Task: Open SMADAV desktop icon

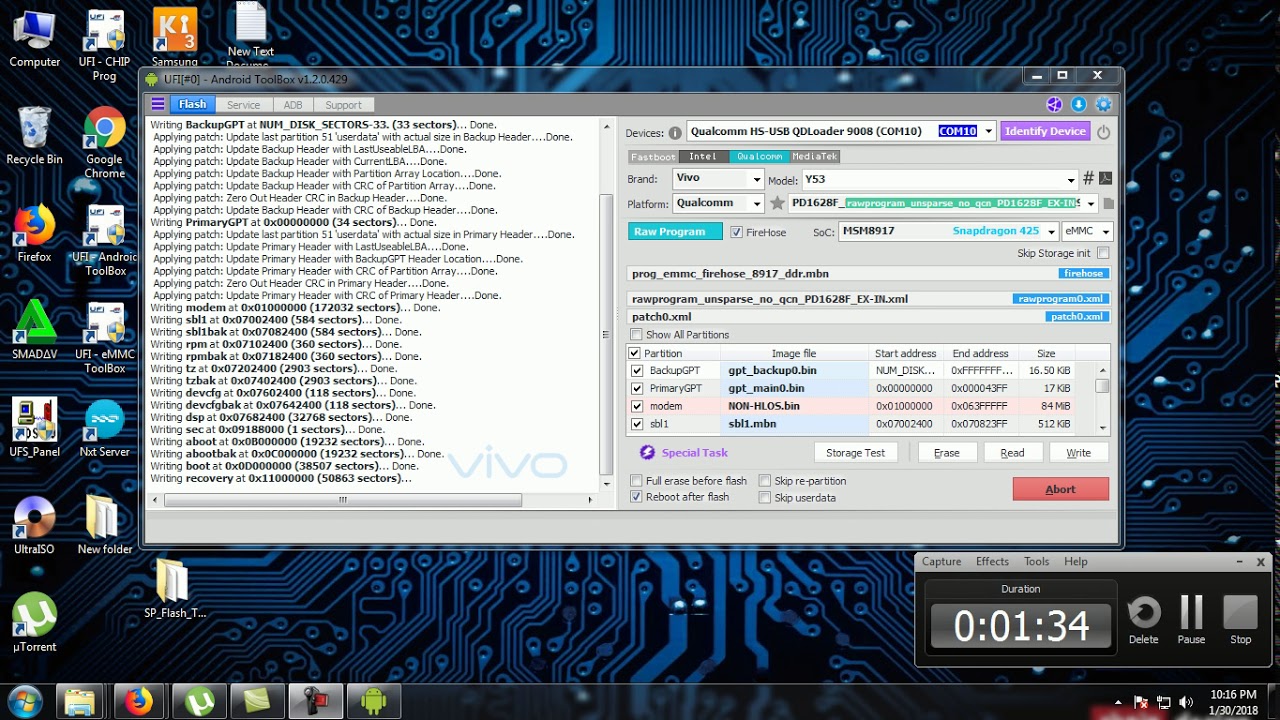Action: [34, 330]
